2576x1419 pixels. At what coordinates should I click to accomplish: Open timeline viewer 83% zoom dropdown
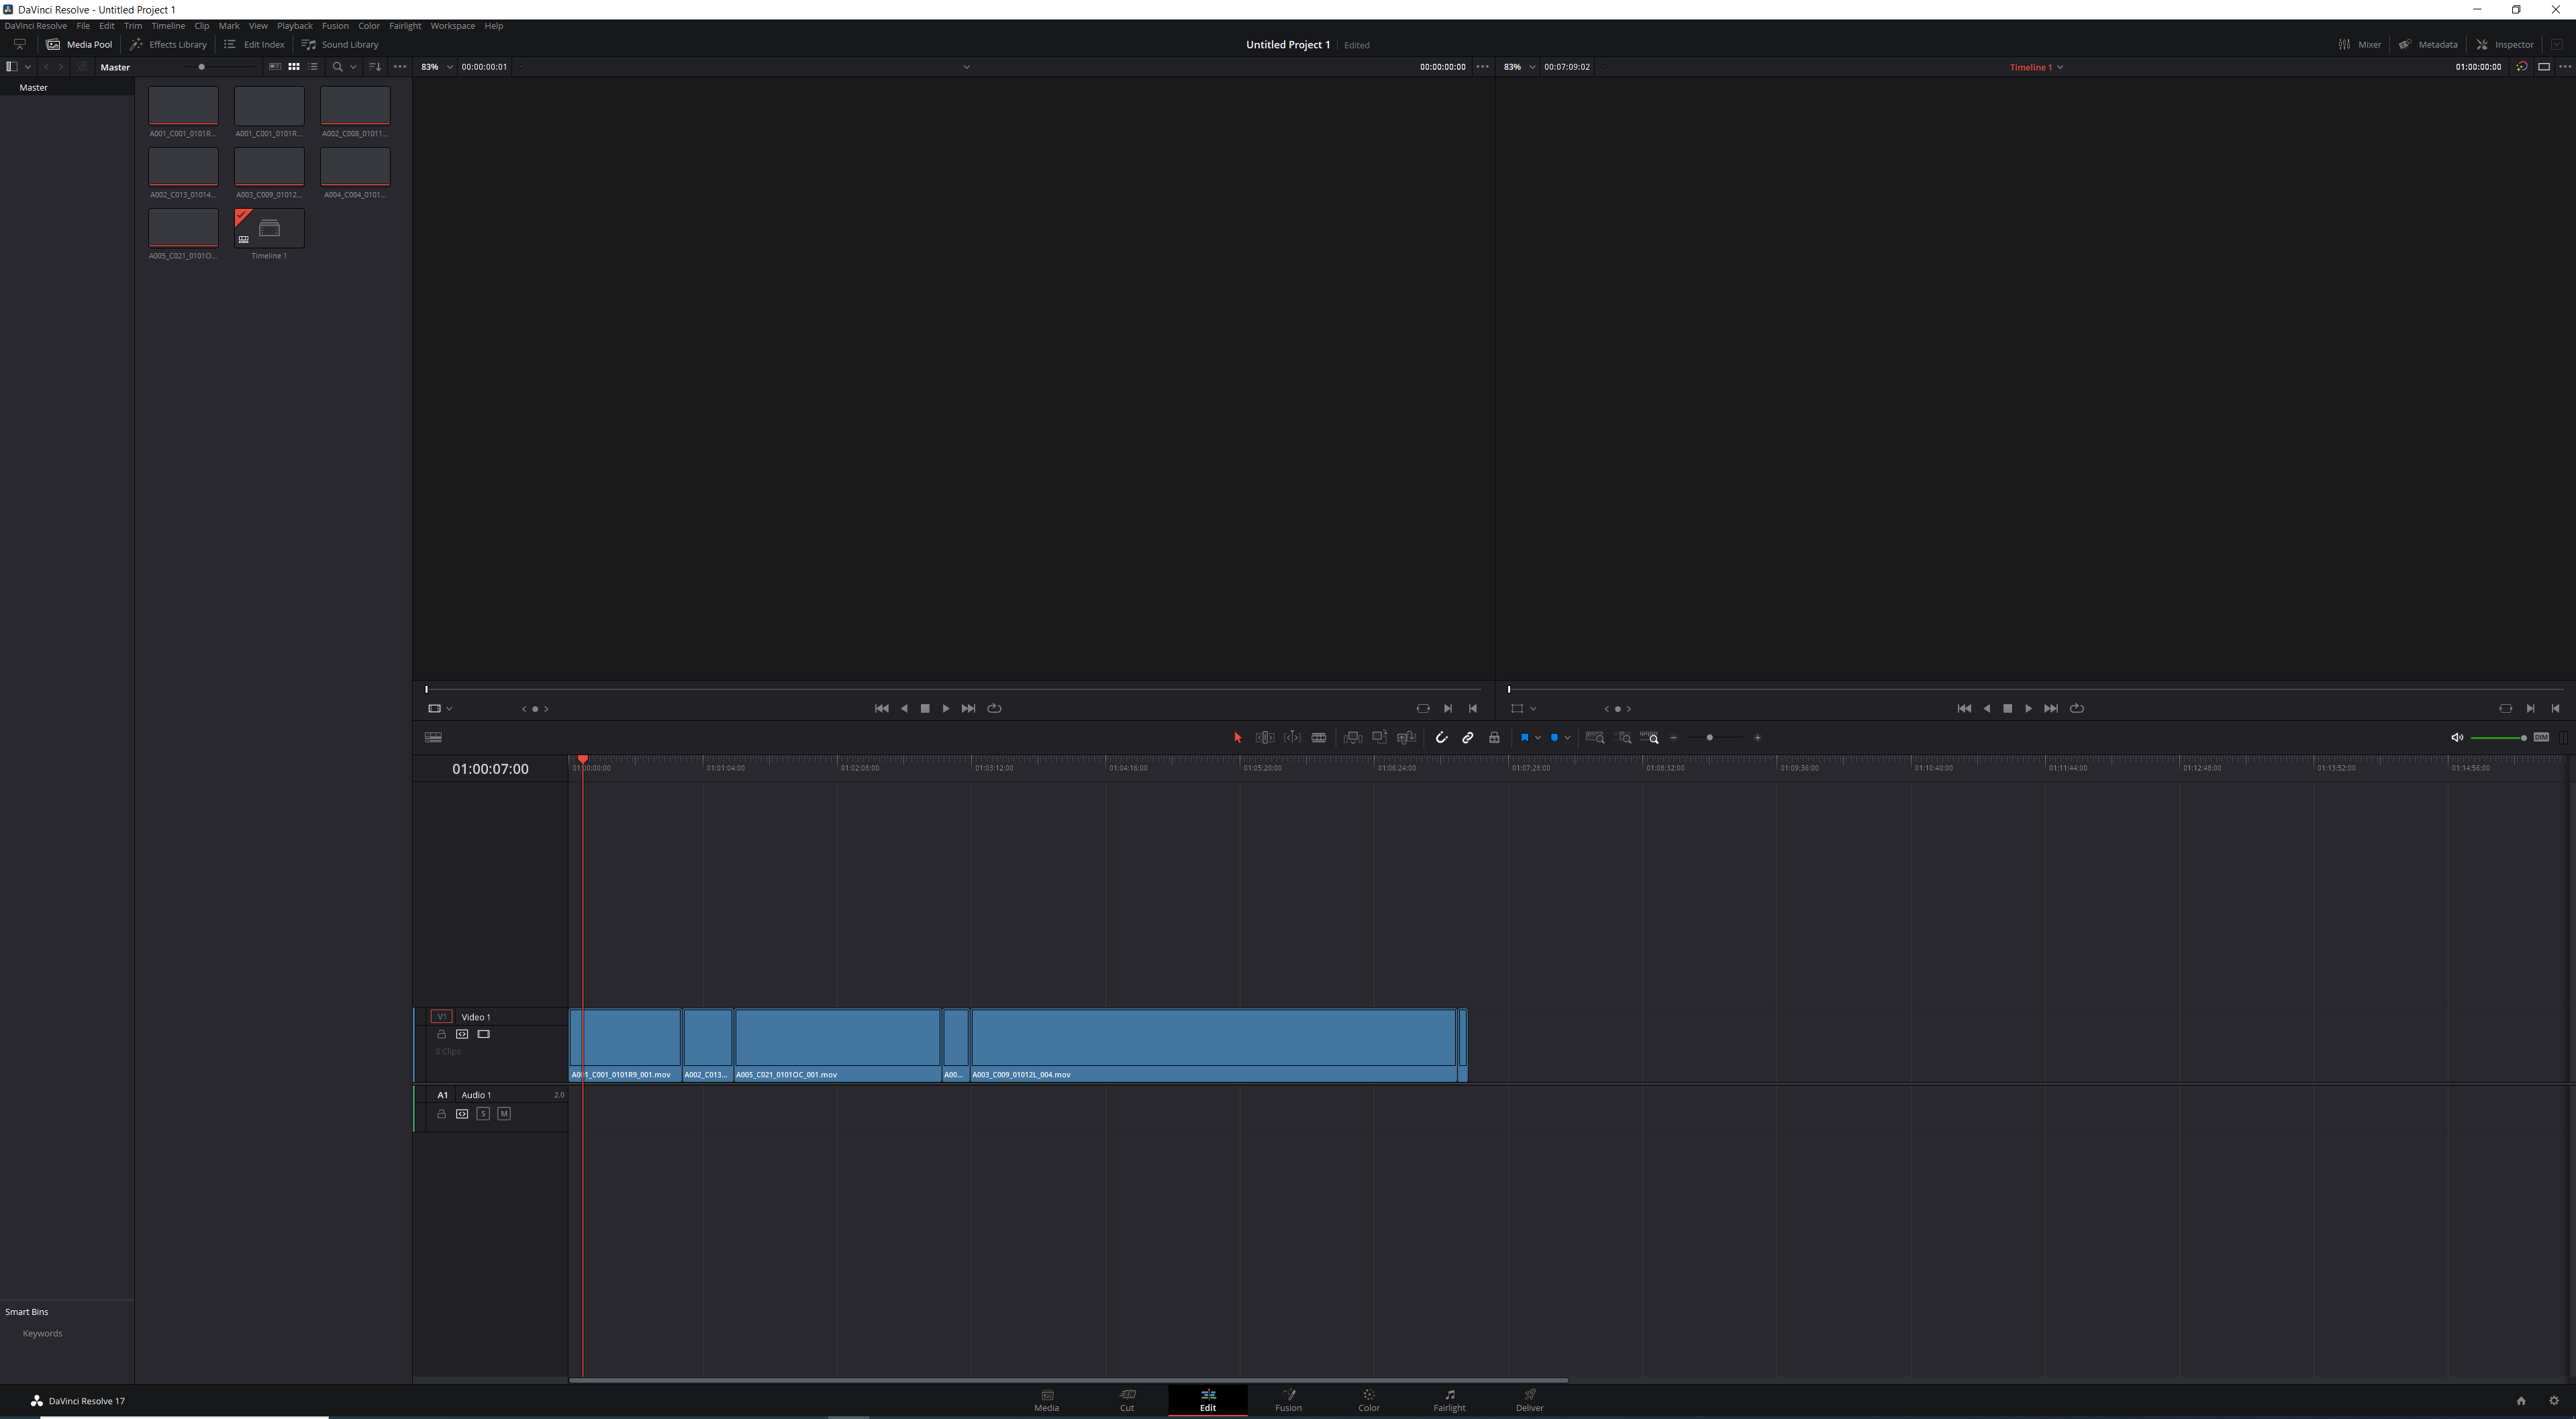coord(1519,67)
